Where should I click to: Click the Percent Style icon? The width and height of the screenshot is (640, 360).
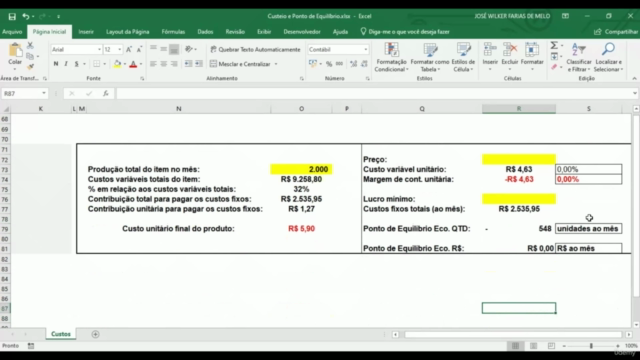tap(329, 64)
